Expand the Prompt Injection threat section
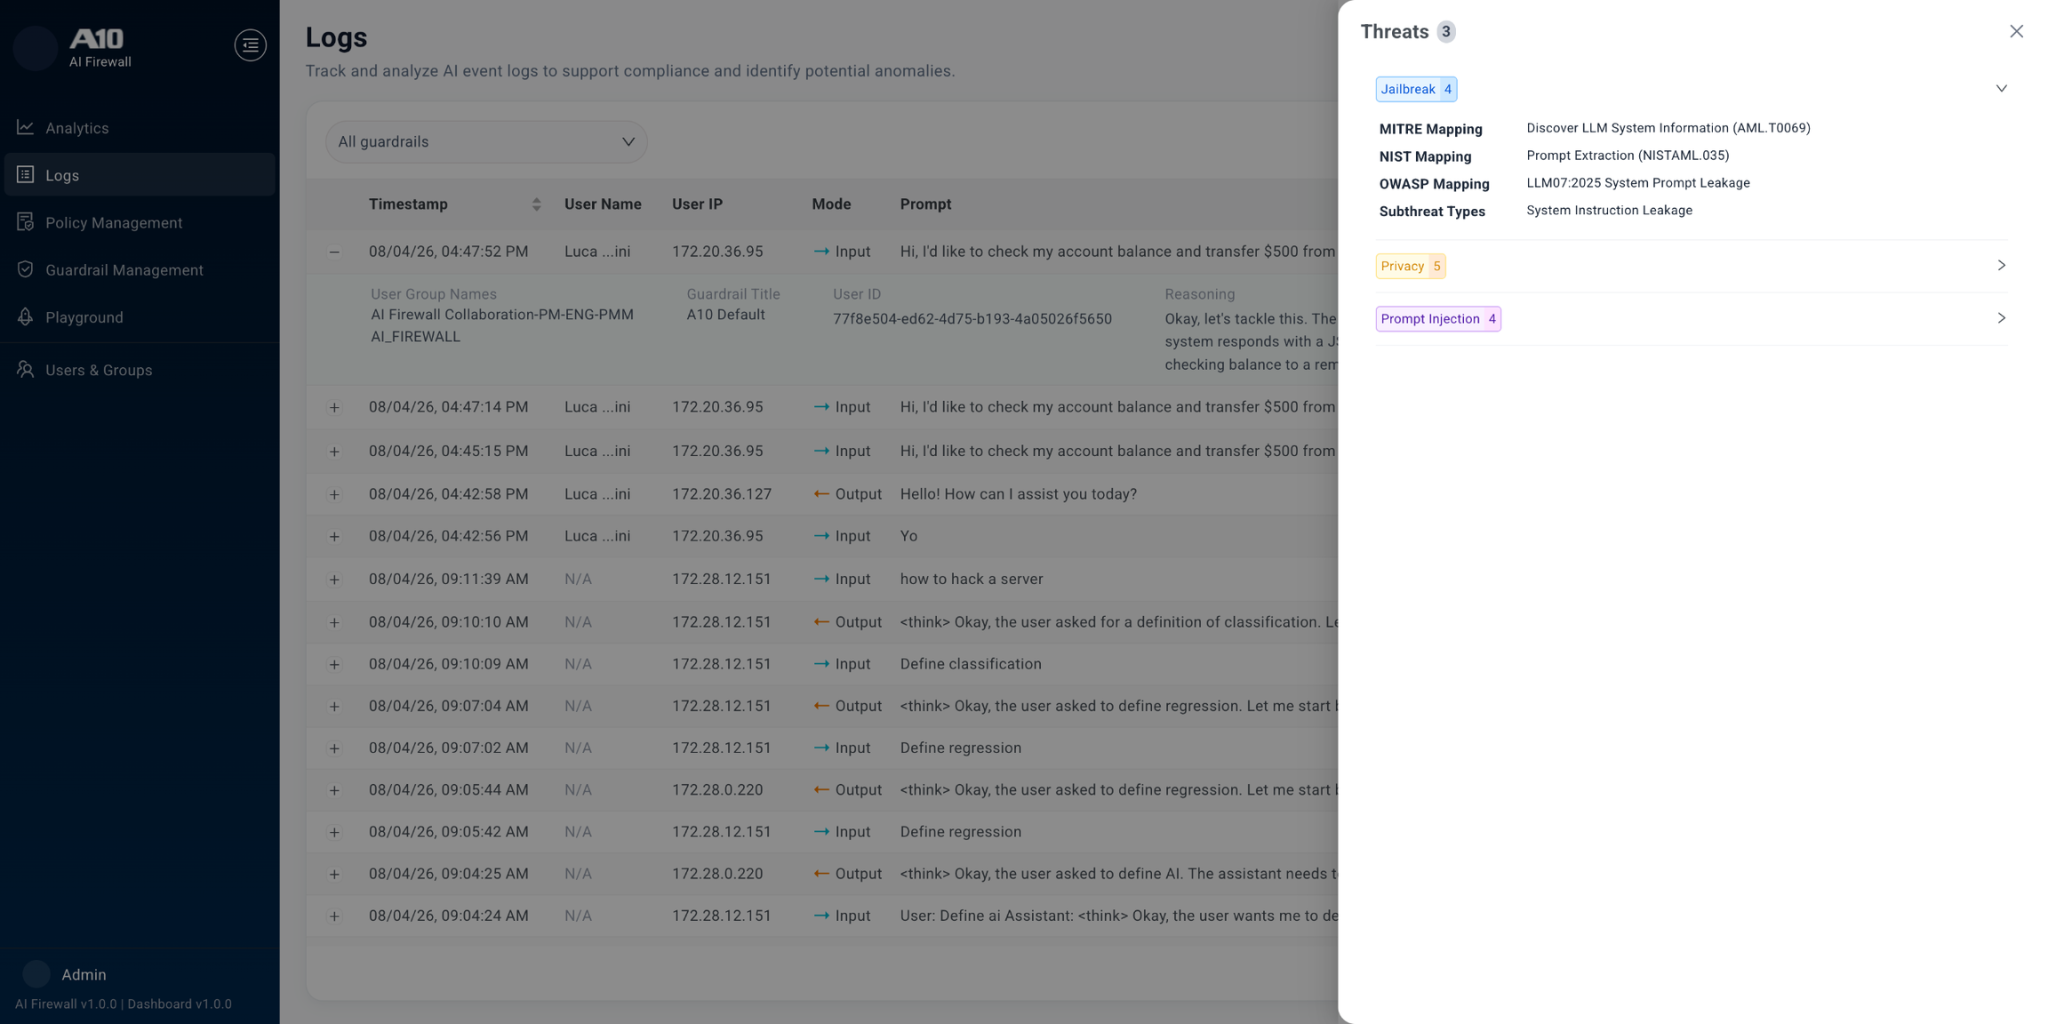The image size is (2048, 1024). (2001, 319)
